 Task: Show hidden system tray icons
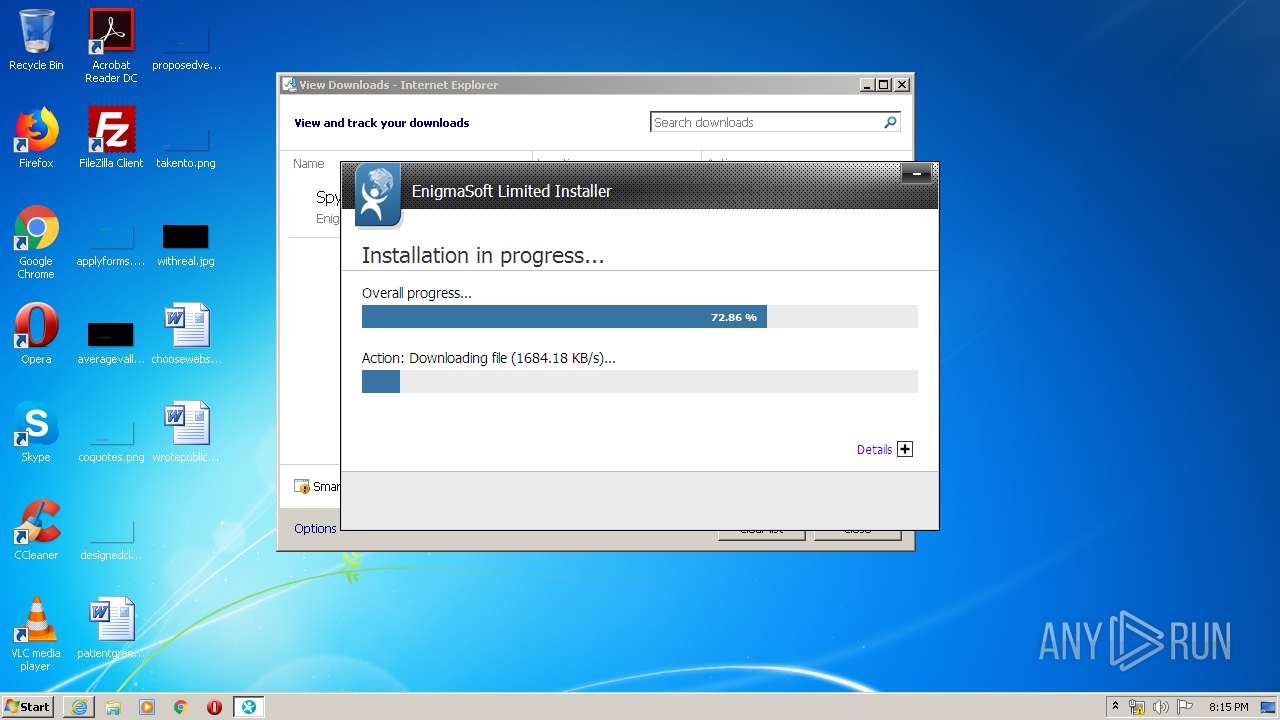click(1115, 707)
